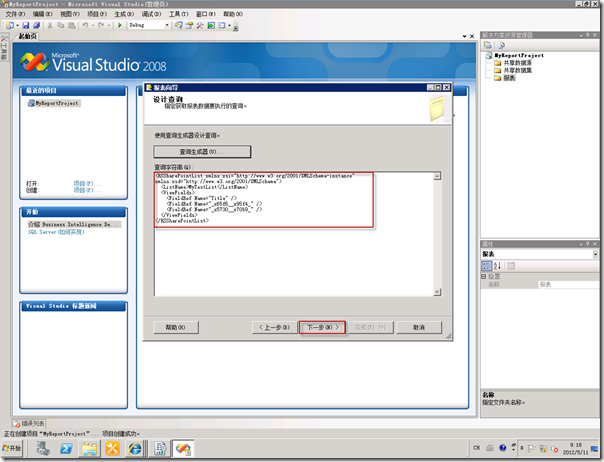604x462 pixels.
Task: Click the 下一步 button in wizard
Action: 322,328
